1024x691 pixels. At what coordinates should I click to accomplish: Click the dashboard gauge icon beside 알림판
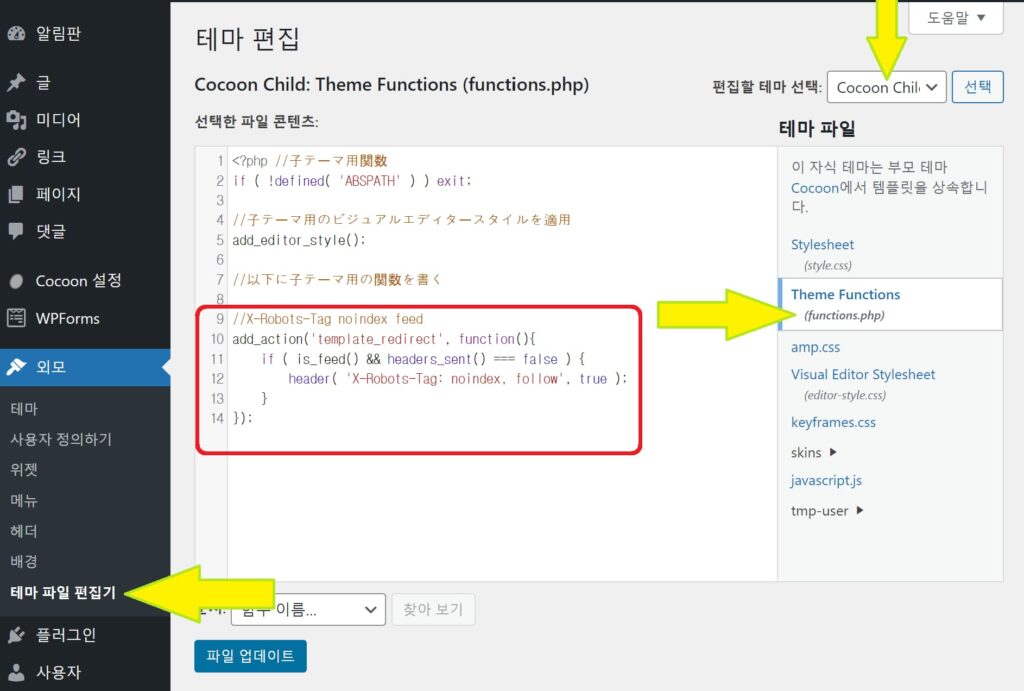pos(16,34)
